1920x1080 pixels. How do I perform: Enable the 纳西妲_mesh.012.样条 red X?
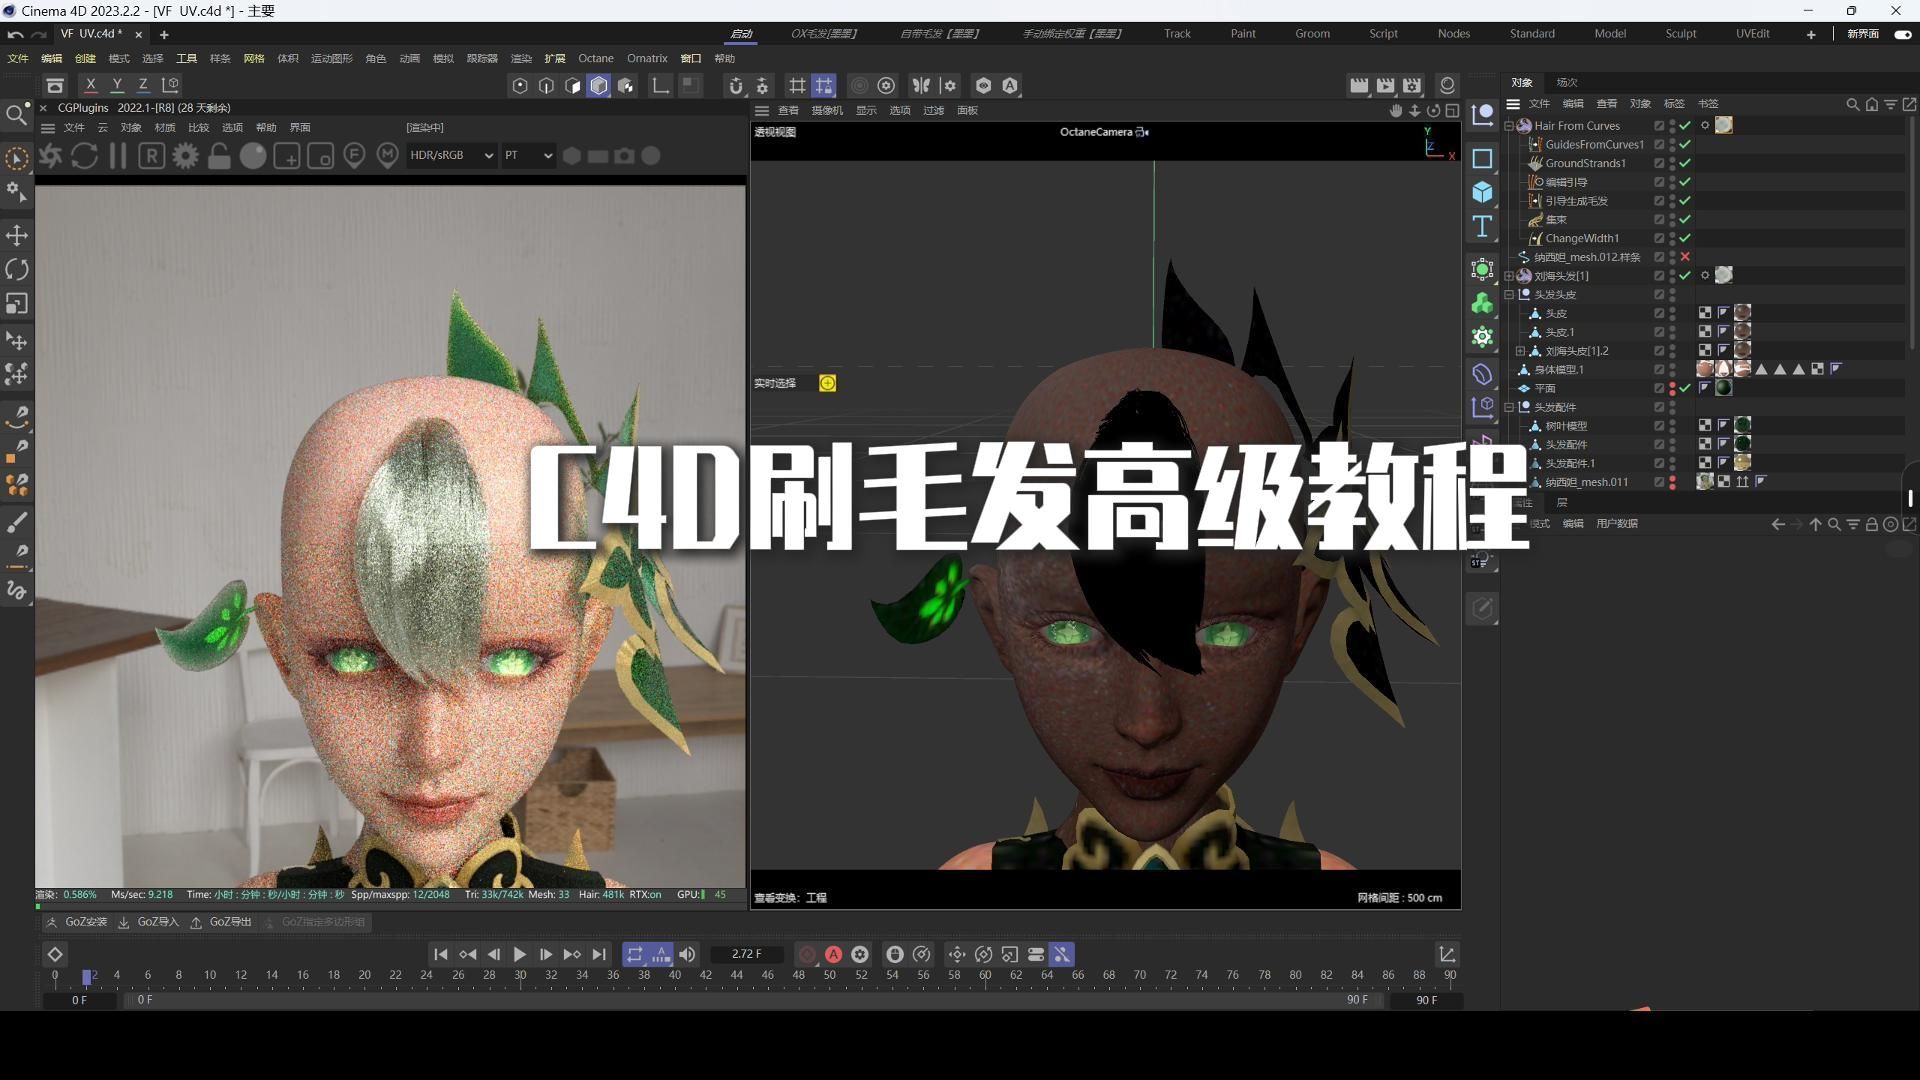click(x=1685, y=257)
